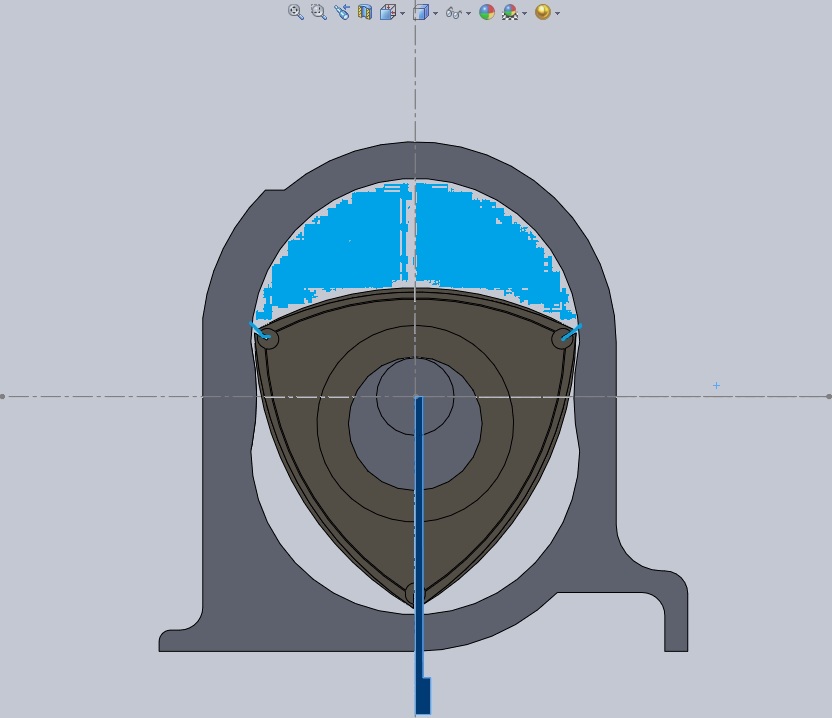
Task: Open the Edit Appearance color ball
Action: [487, 12]
